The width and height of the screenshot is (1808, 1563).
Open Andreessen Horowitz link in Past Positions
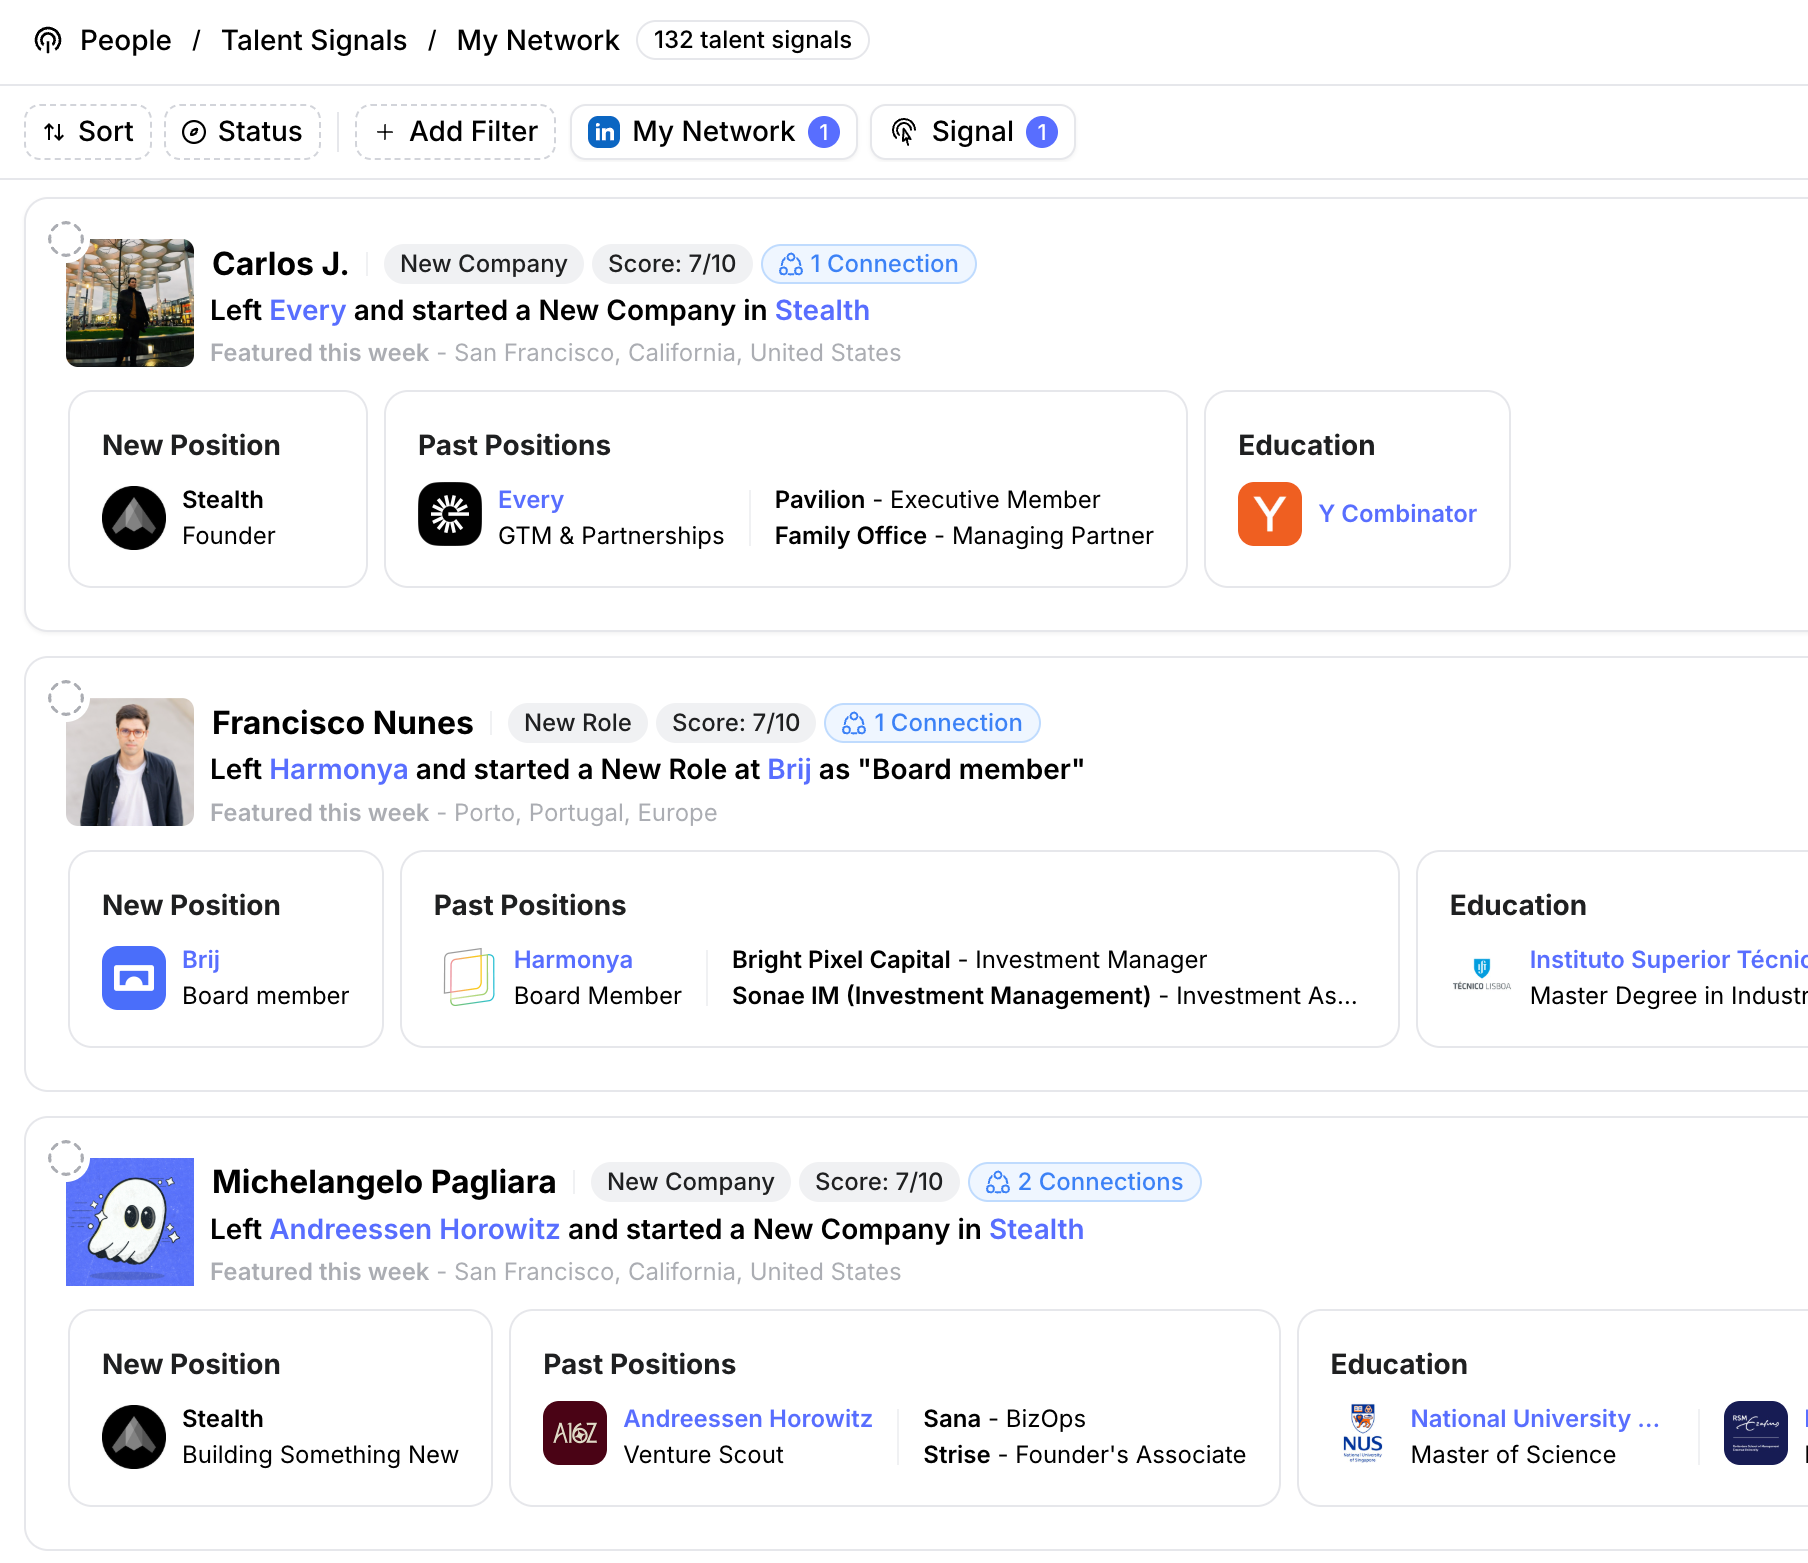click(748, 1419)
